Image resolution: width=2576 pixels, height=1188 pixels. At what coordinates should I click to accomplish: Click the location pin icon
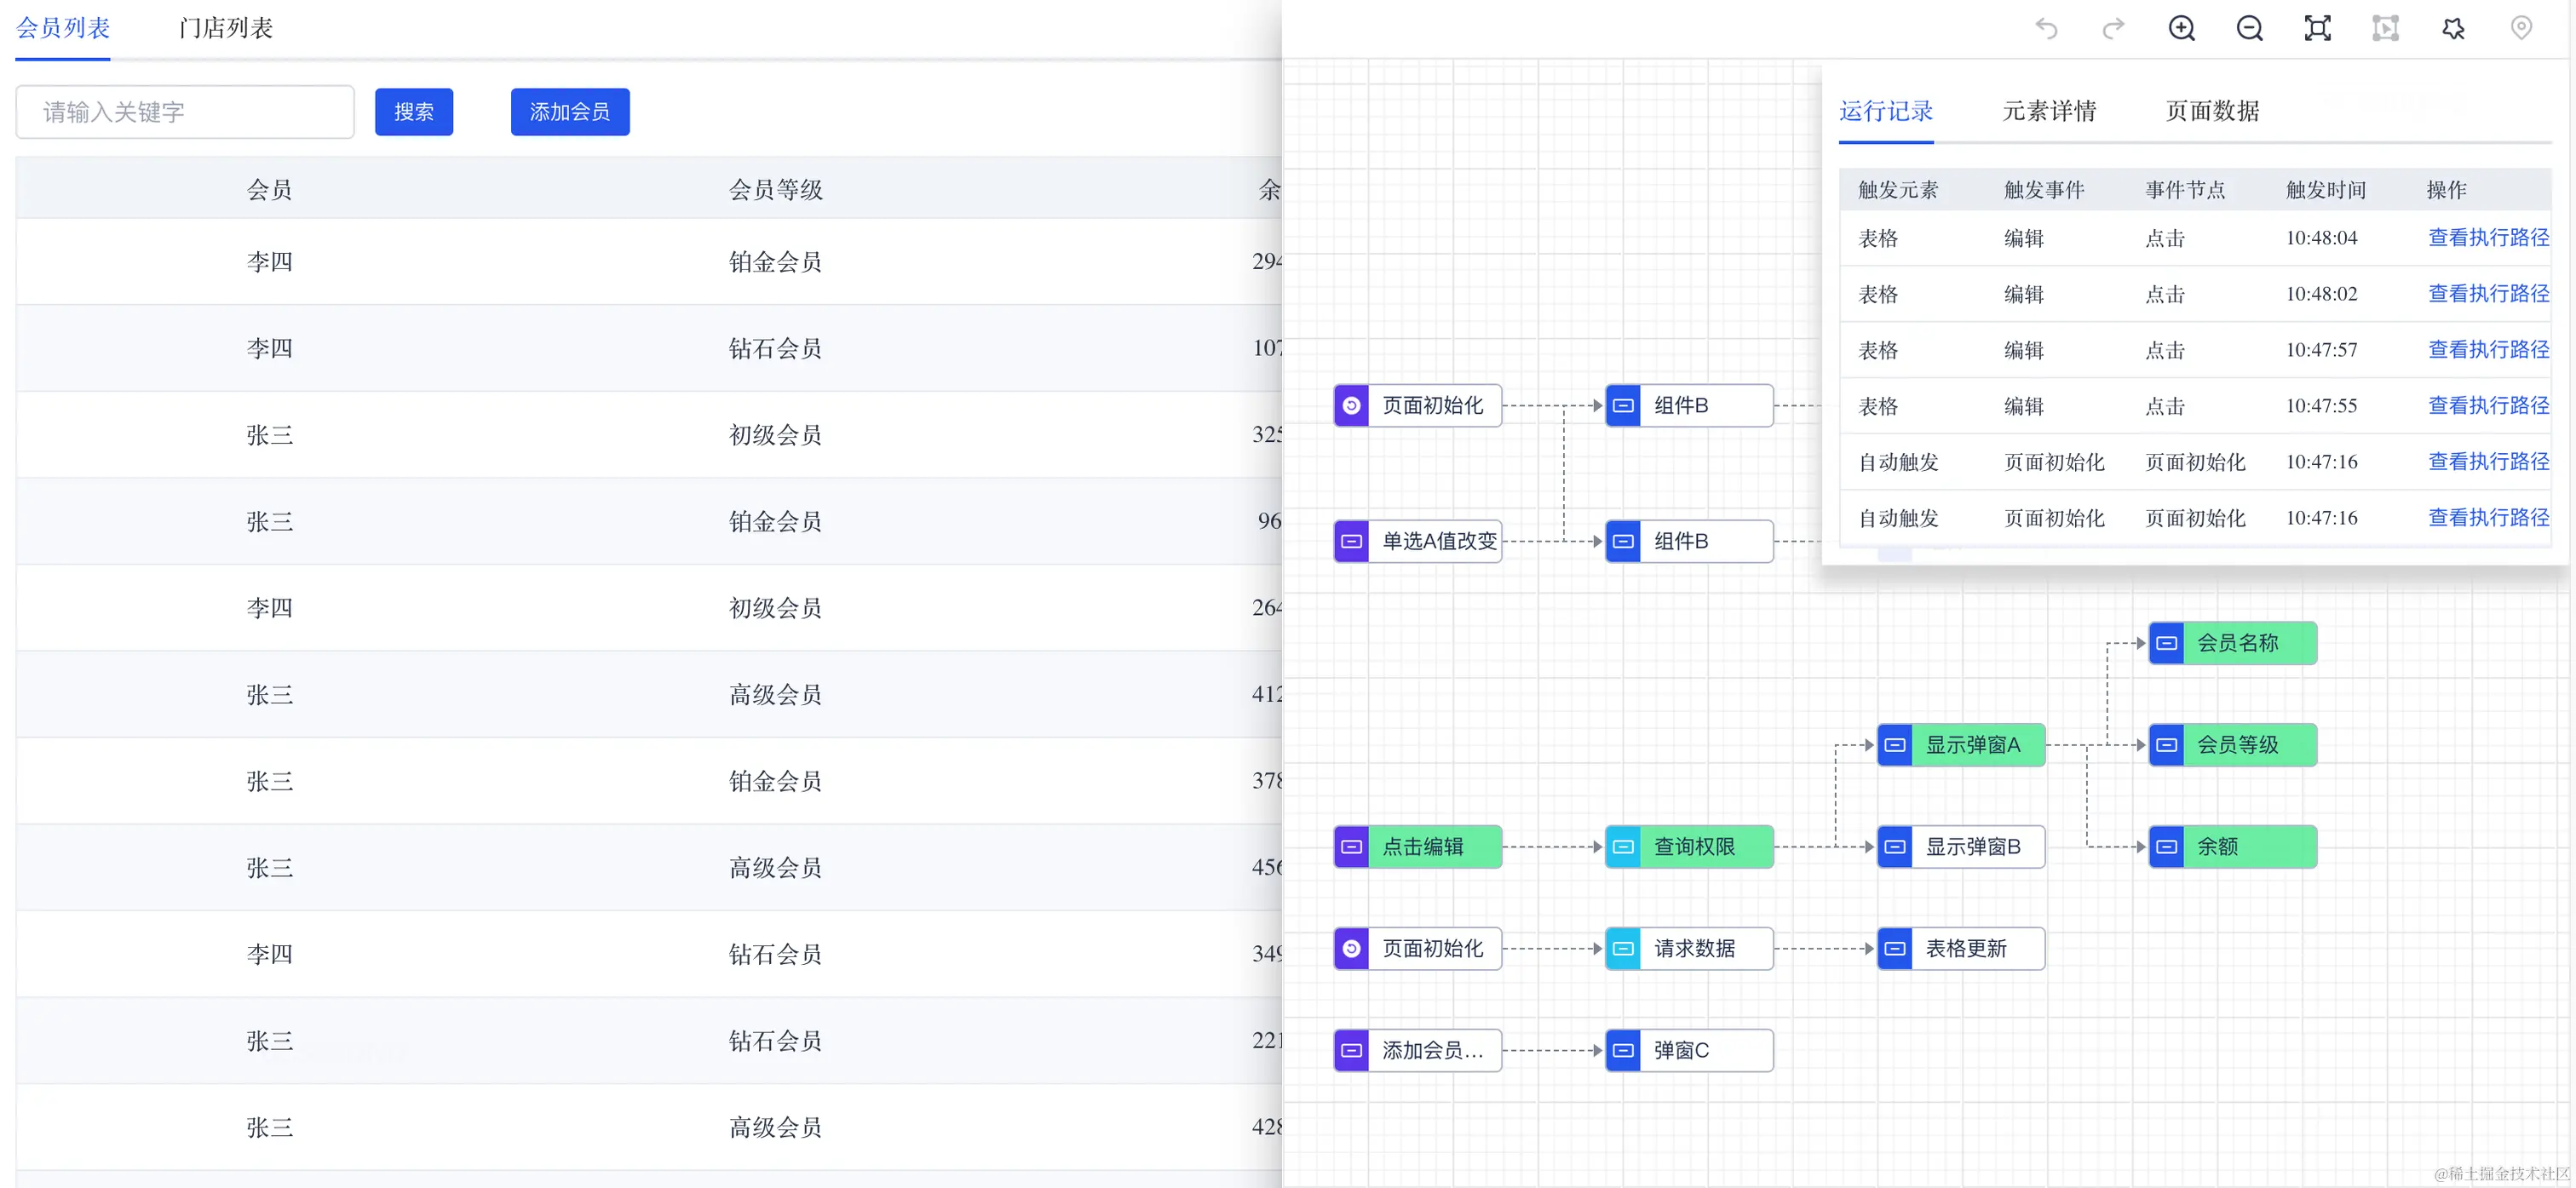click(2521, 28)
